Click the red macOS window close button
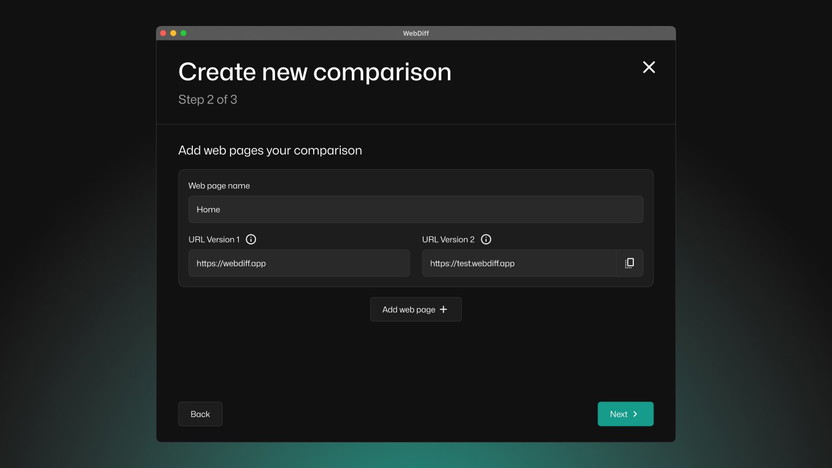This screenshot has width=832, height=468. pyautogui.click(x=163, y=33)
